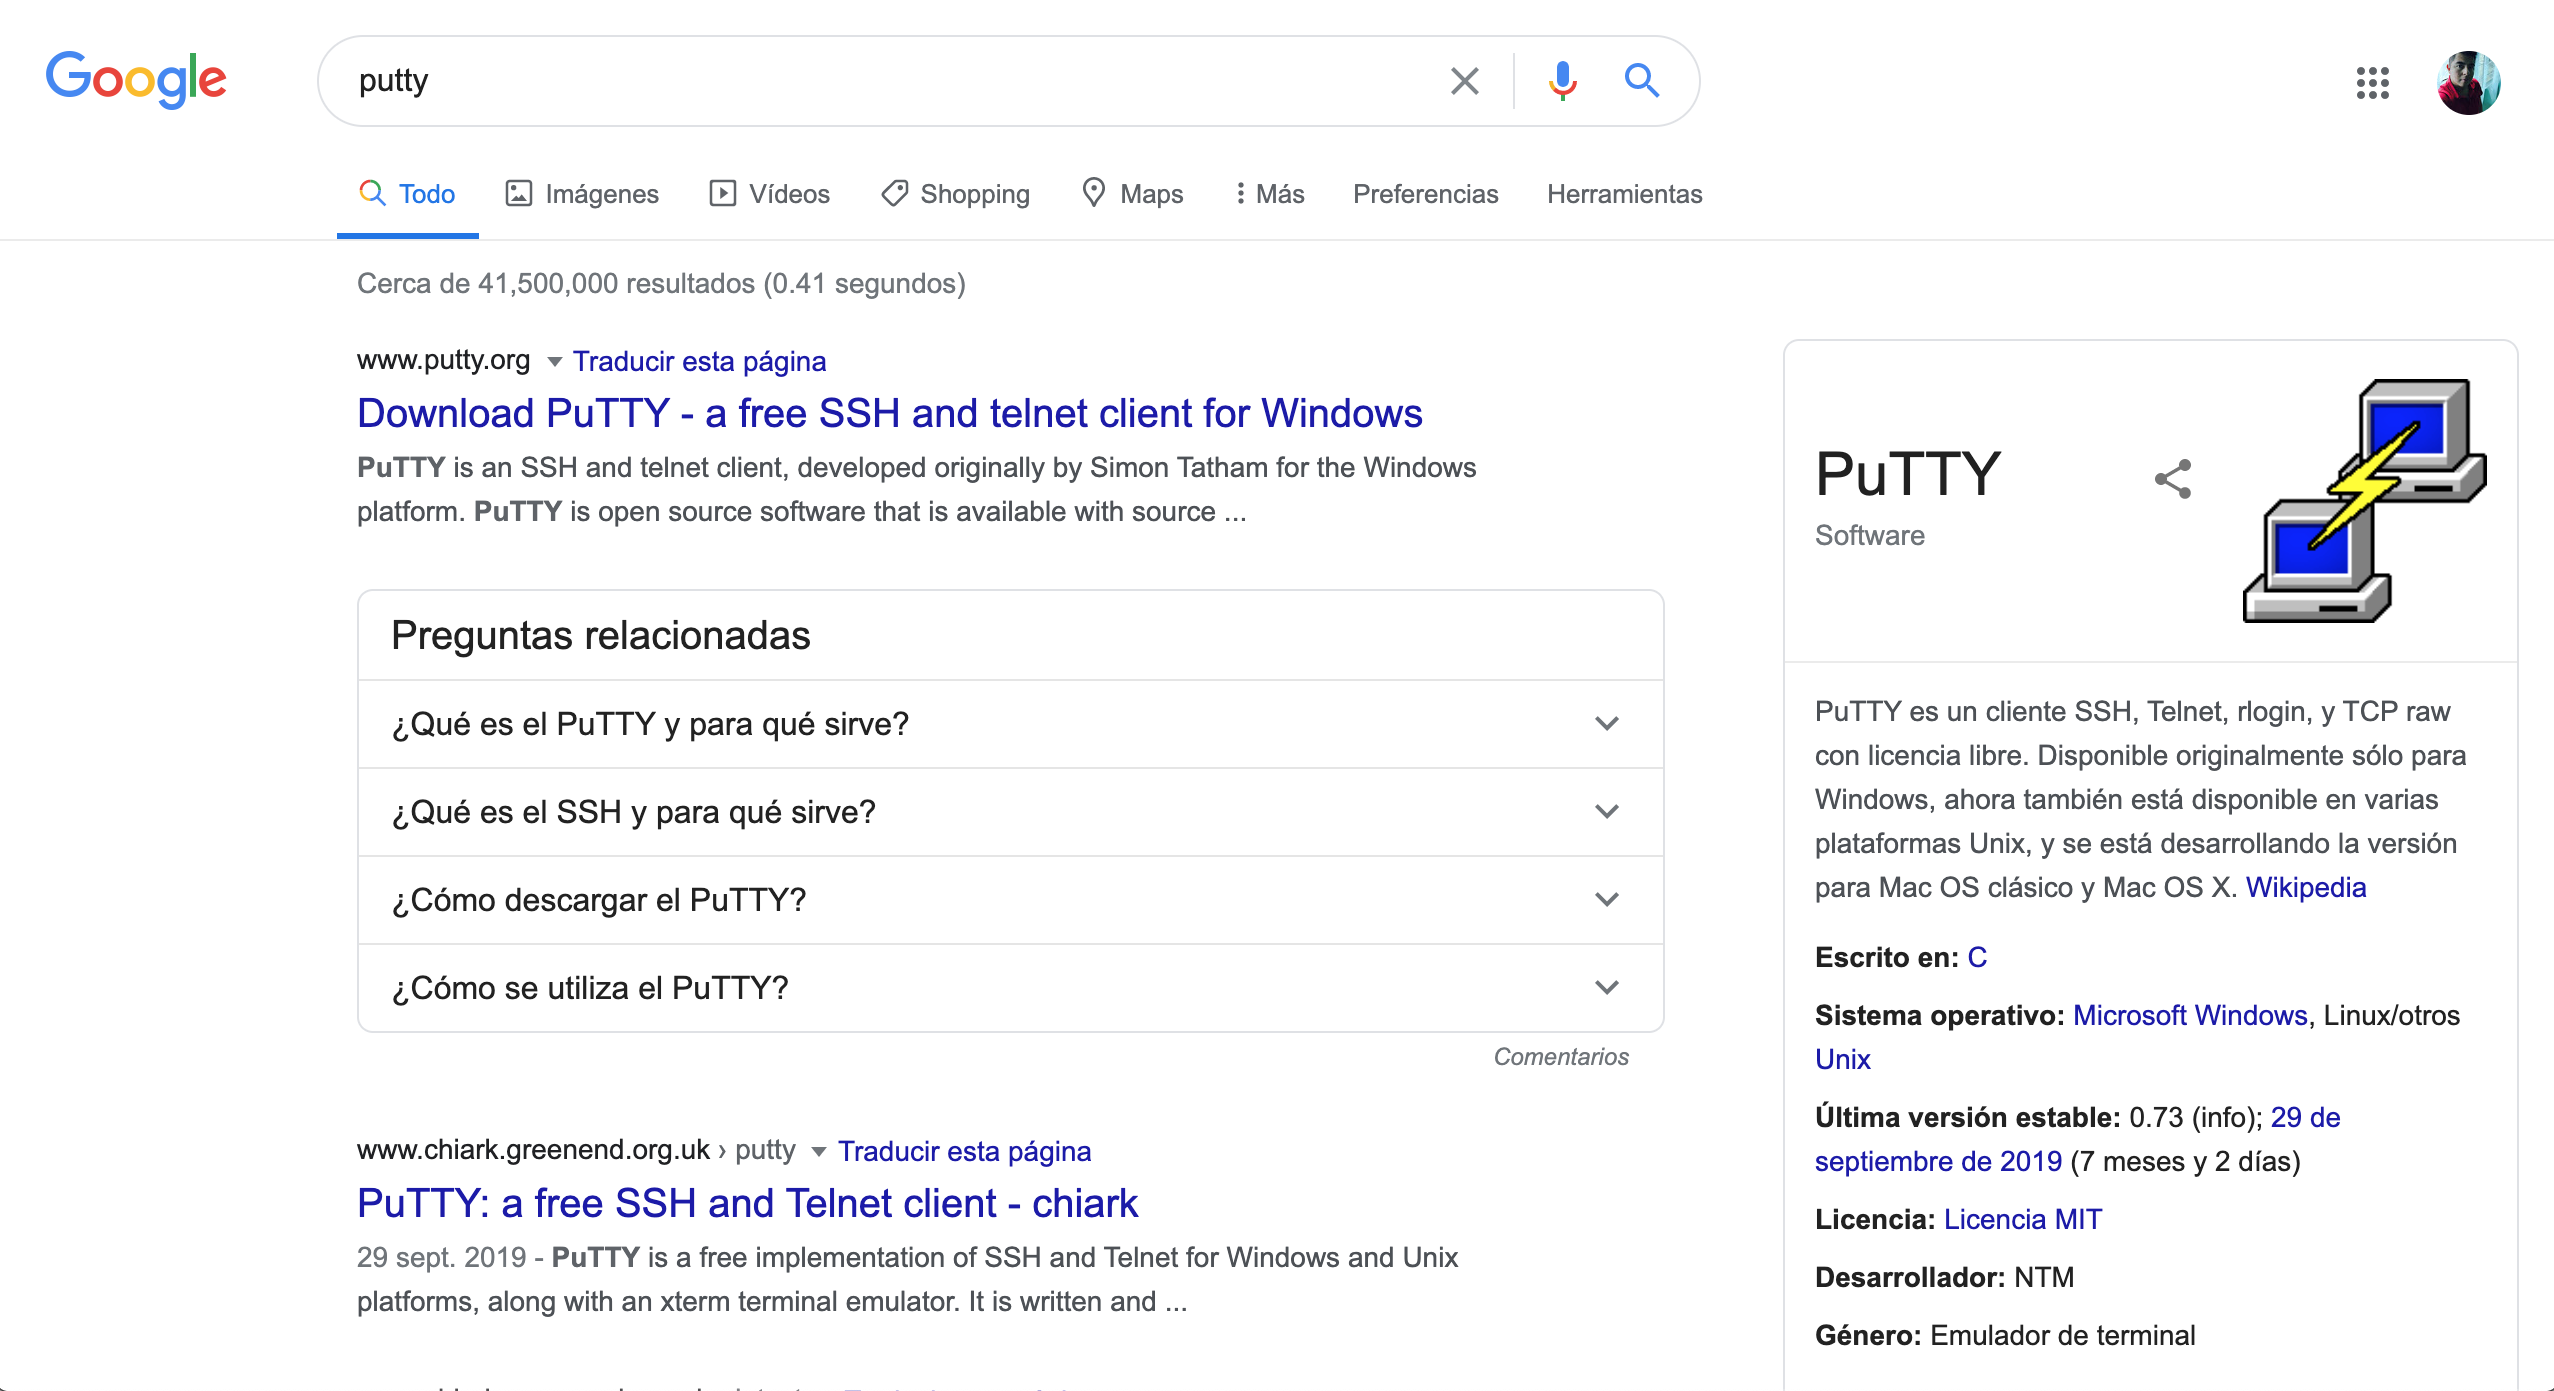Screen dimensions: 2554x1391
Task: Click the PuTTY knowledge panel title
Action: (x=1907, y=473)
